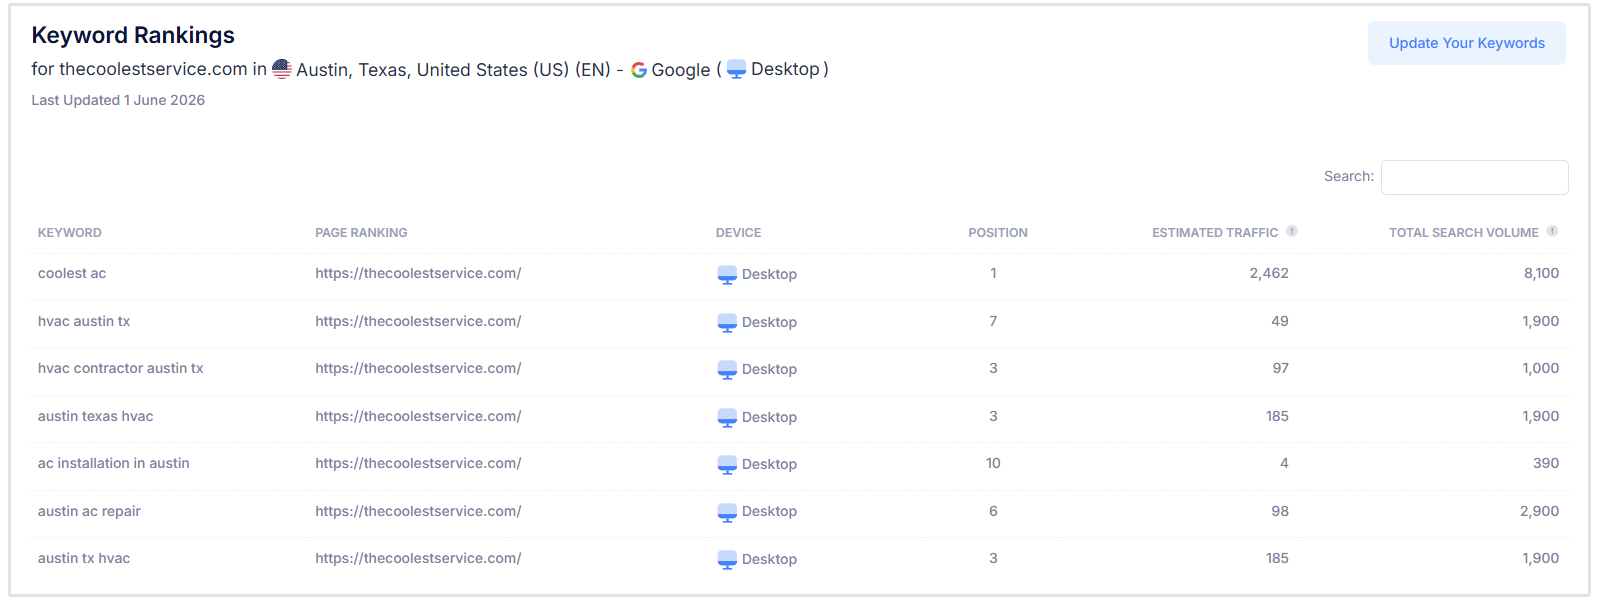Screen dimensions: 1600x600
Task: Open the page URL for austin texas hvac
Action: click(418, 416)
